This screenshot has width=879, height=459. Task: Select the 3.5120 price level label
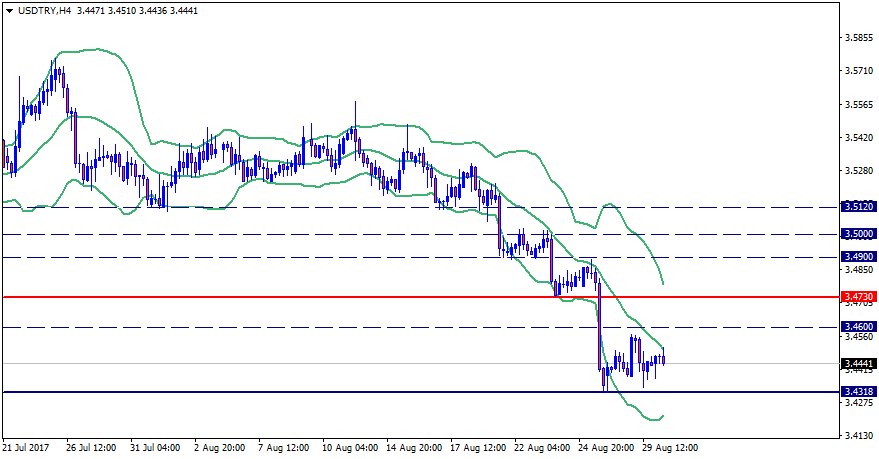(x=859, y=207)
